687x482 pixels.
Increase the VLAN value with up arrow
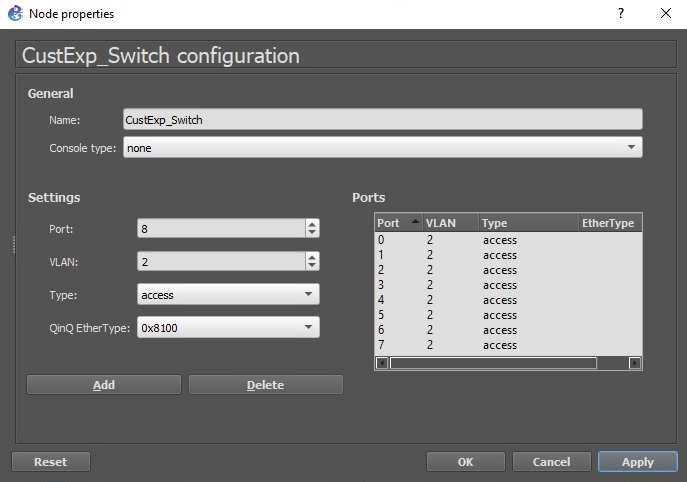(x=312, y=257)
